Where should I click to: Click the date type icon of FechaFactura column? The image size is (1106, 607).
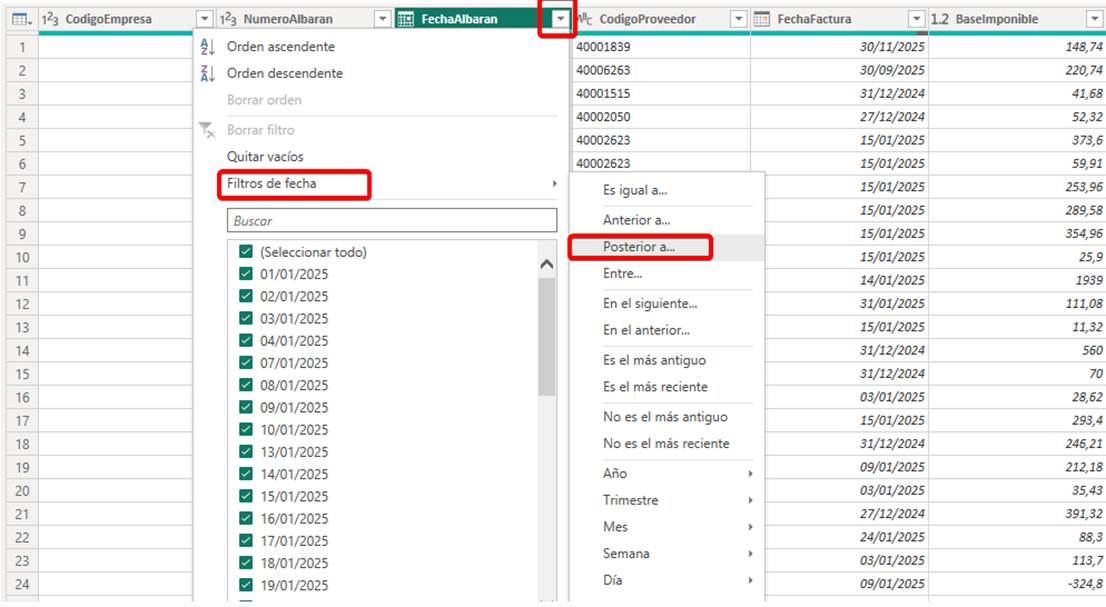click(761, 20)
